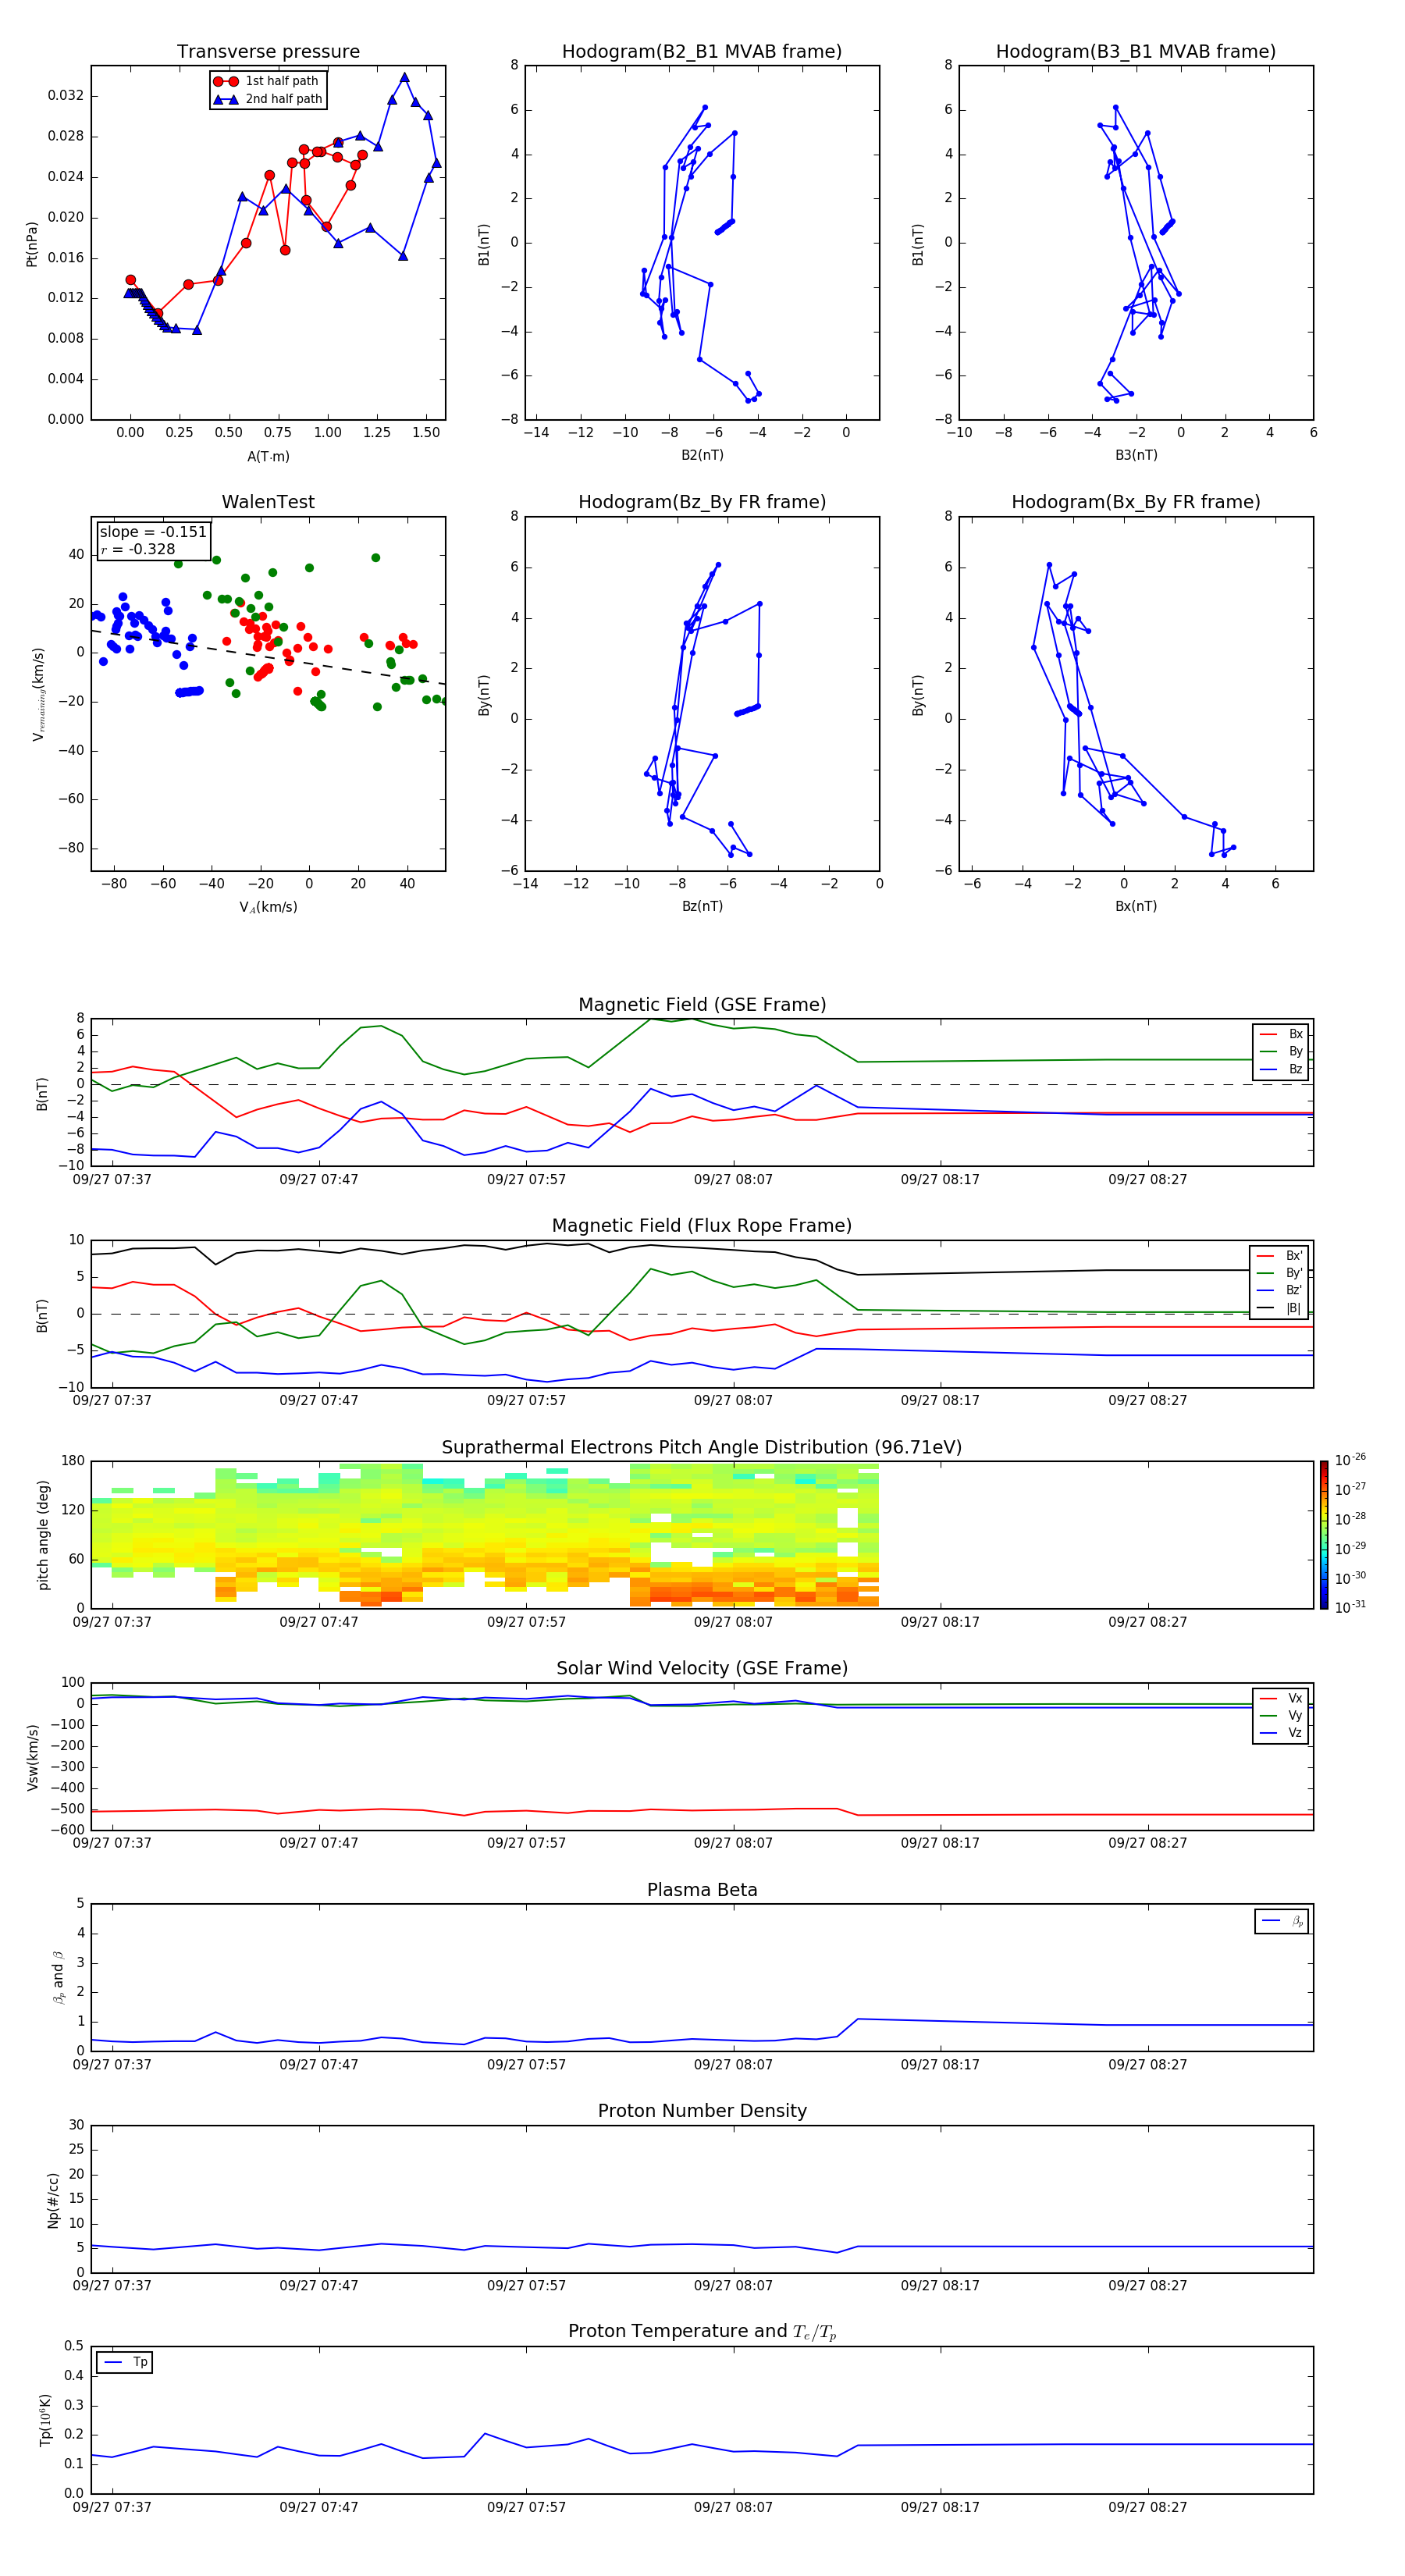The width and height of the screenshot is (1405, 2576).
Task: Click the 'Np(#/cc)' y-axis label
Action: click(x=53, y=2200)
